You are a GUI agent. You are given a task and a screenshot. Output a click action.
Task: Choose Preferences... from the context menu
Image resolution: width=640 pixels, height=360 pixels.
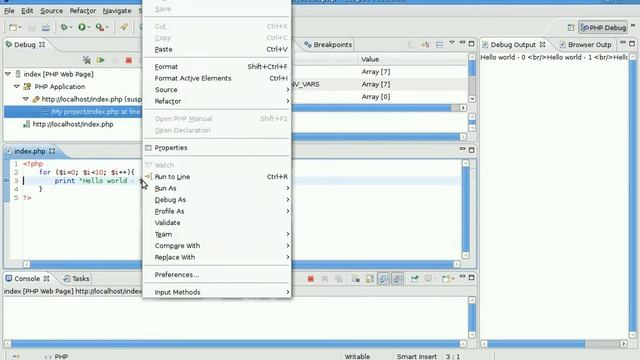pos(217,275)
